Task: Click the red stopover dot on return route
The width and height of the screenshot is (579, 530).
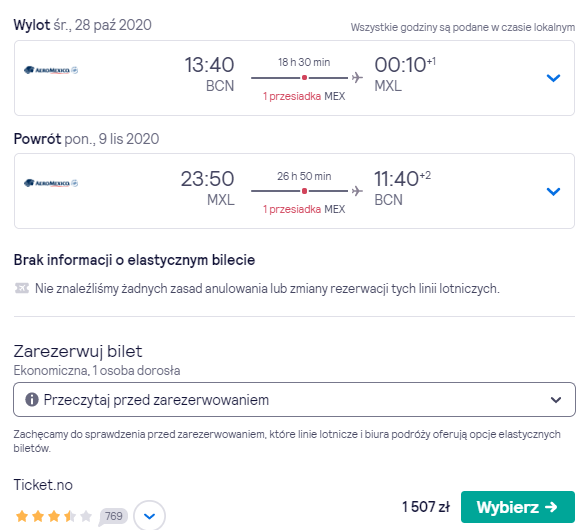Action: pyautogui.click(x=304, y=191)
